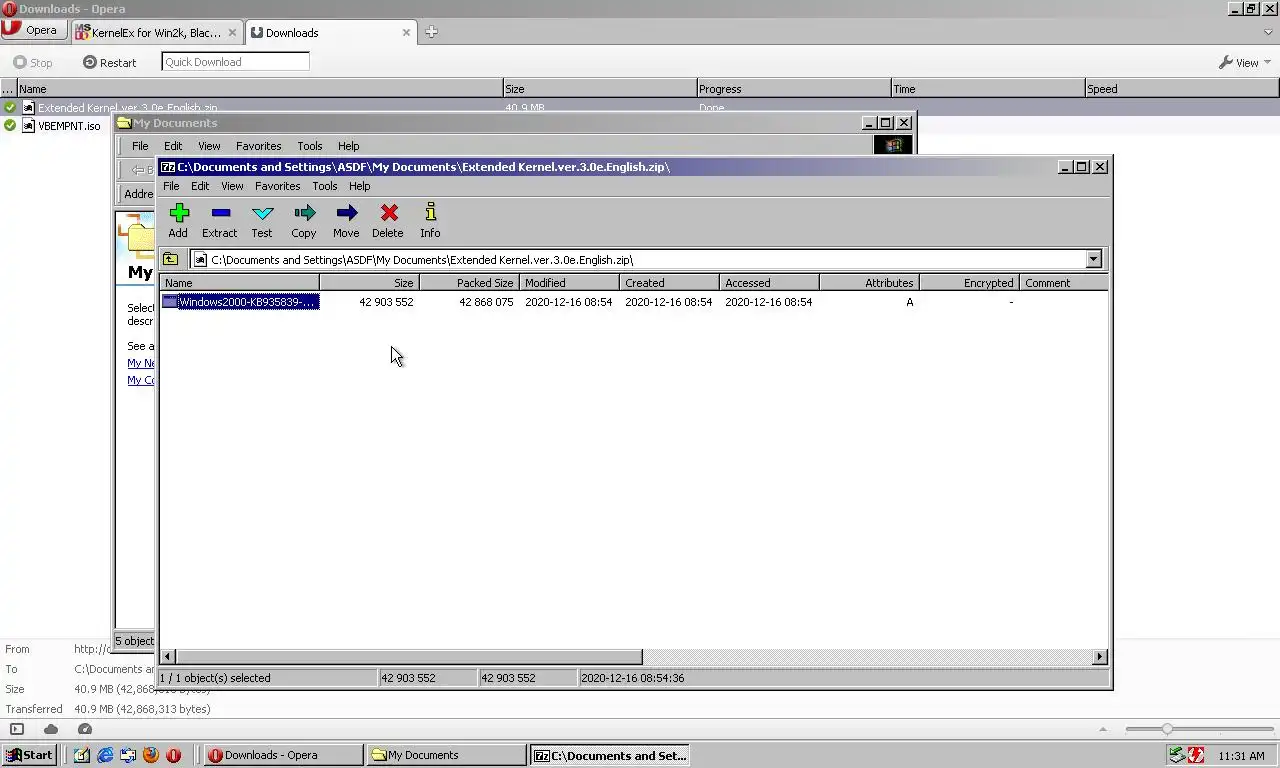
Task: Open the File menu in My Documents window
Action: tap(140, 146)
